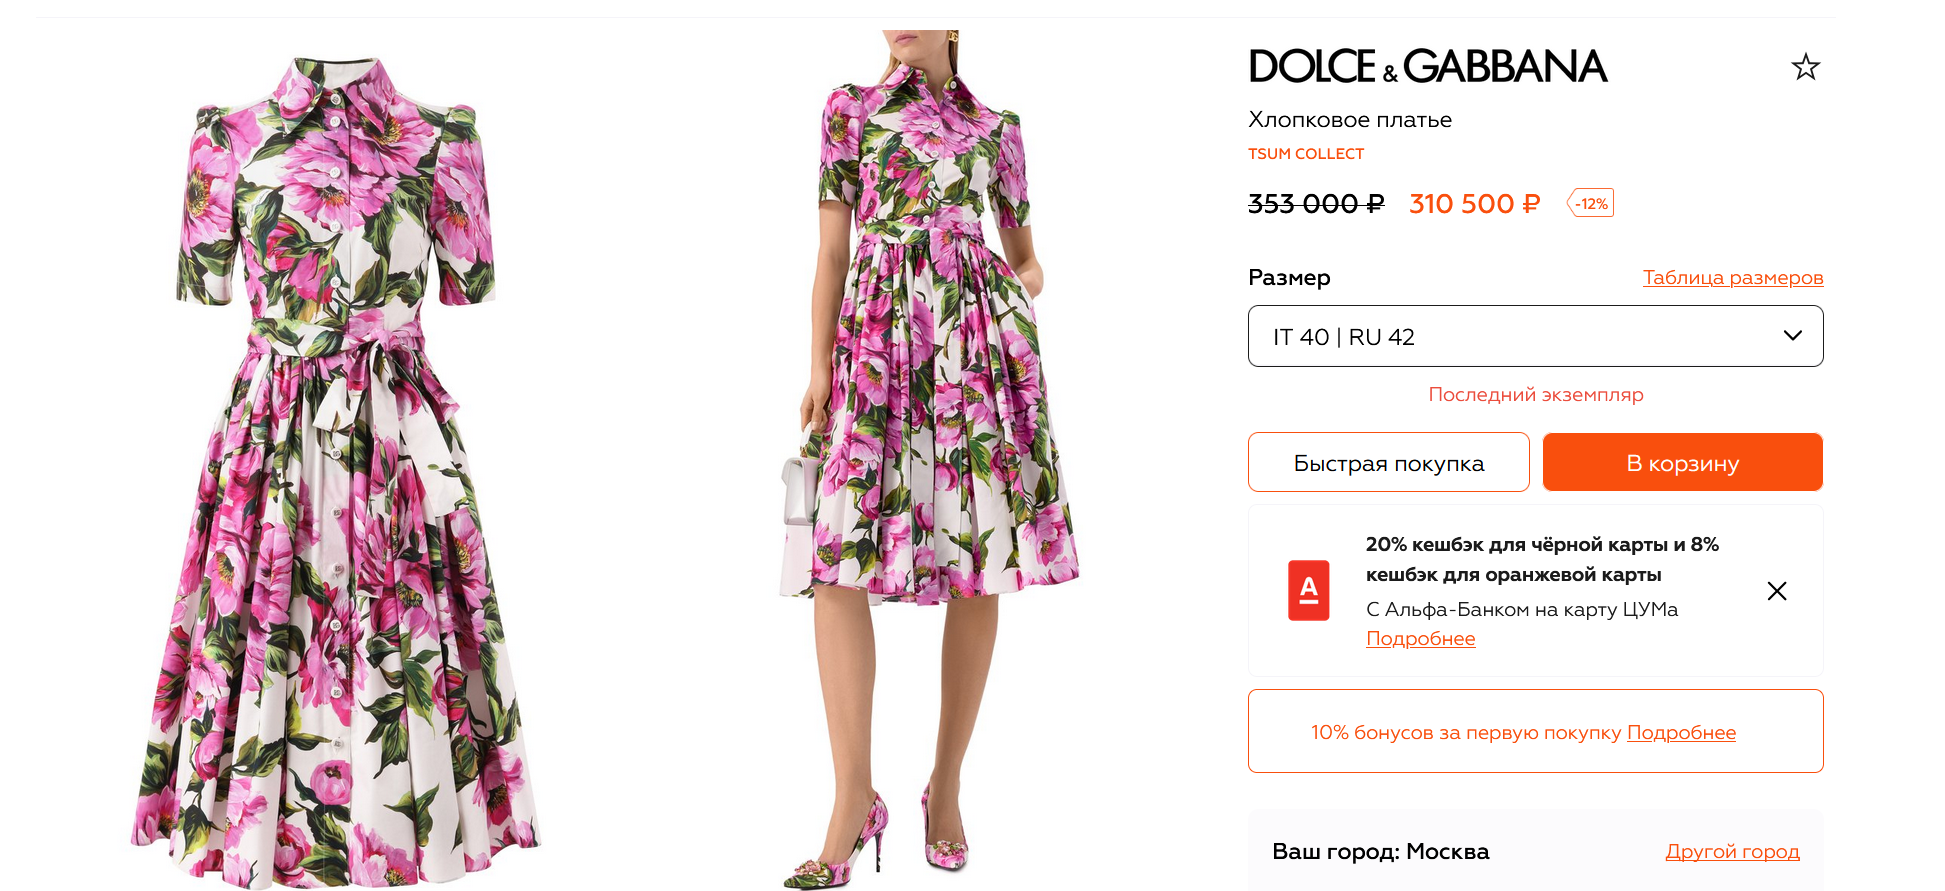Add dress to cart with В корзину
This screenshot has width=1945, height=891.
coord(1682,463)
